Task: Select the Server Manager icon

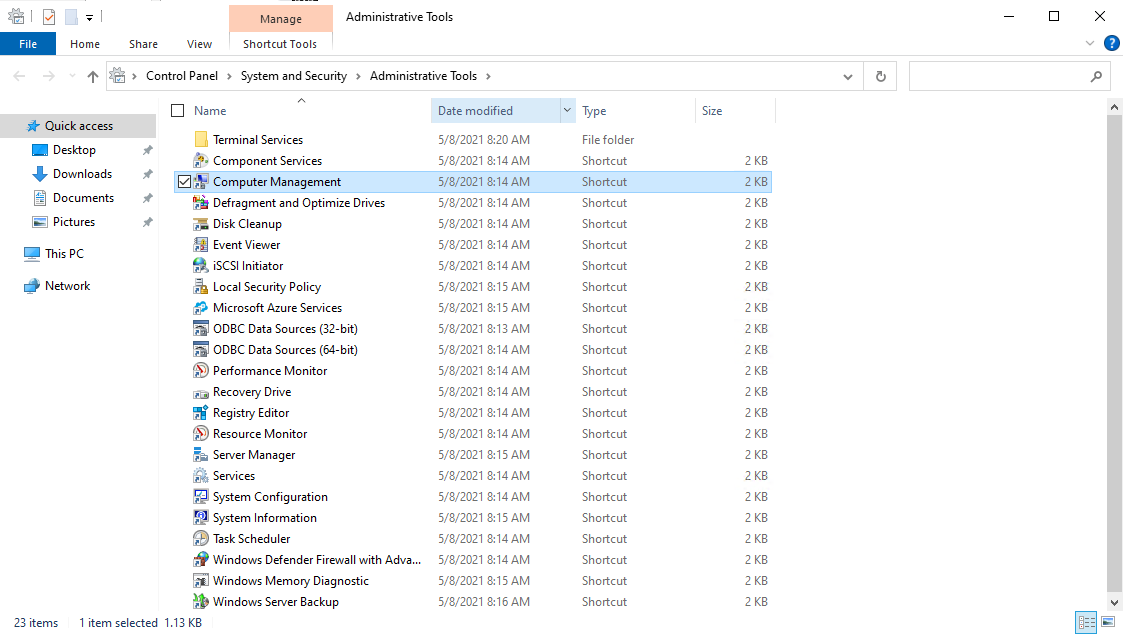Action: click(201, 454)
